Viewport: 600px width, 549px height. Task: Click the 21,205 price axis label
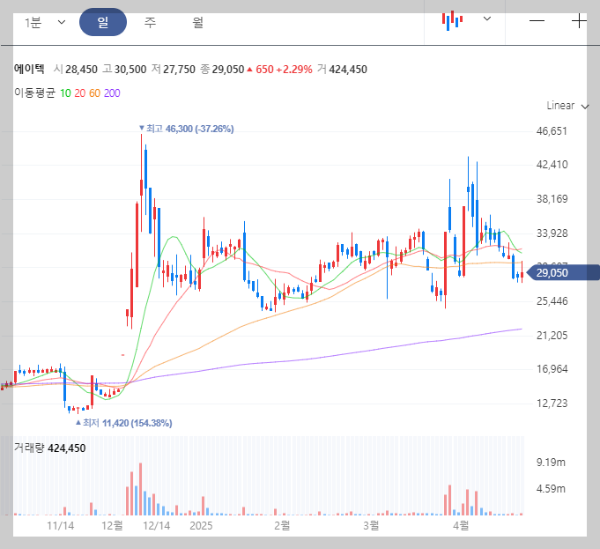coord(552,336)
